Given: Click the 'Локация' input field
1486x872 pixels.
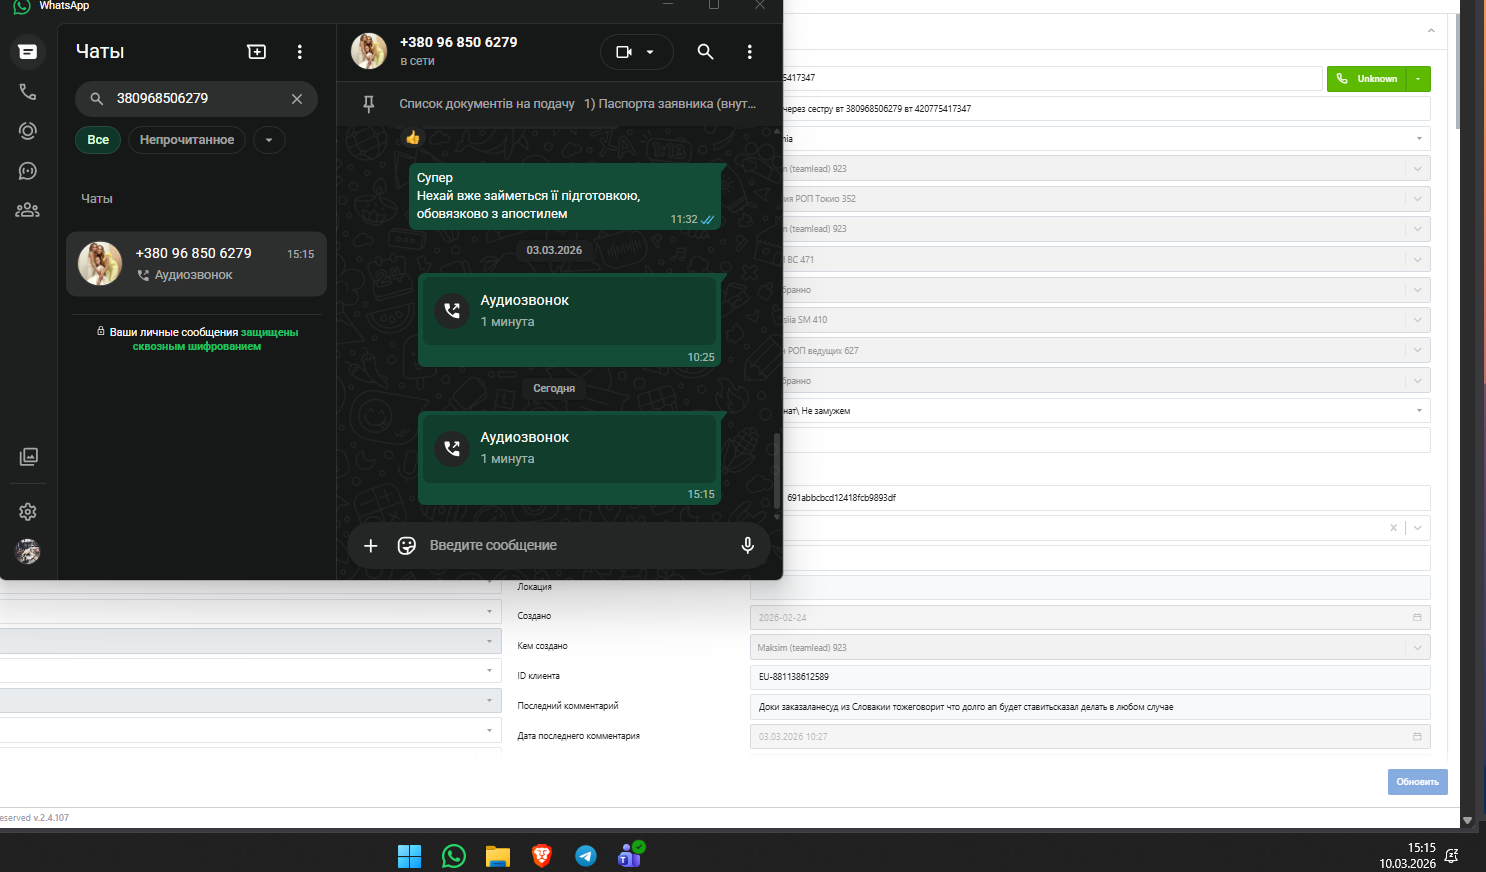Looking at the screenshot, I should (1090, 588).
